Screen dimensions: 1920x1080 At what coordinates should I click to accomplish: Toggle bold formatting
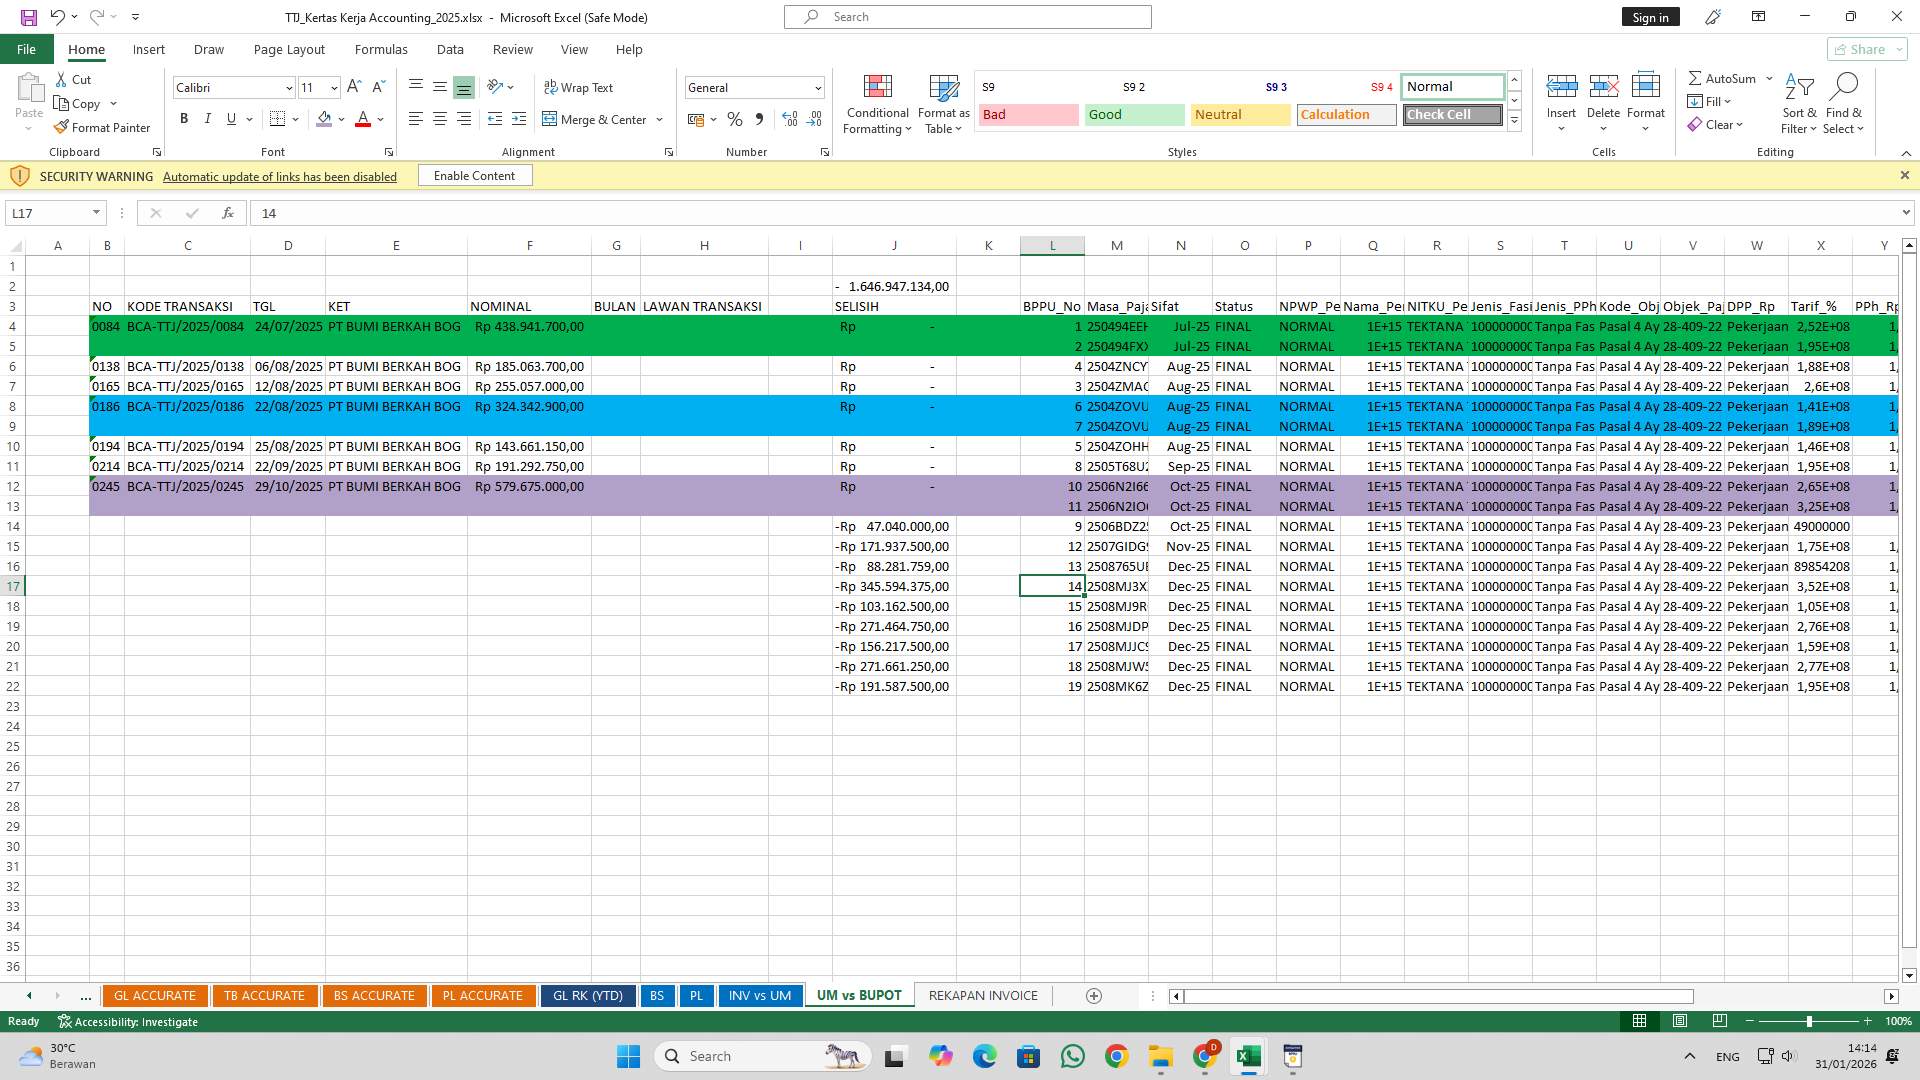click(184, 118)
